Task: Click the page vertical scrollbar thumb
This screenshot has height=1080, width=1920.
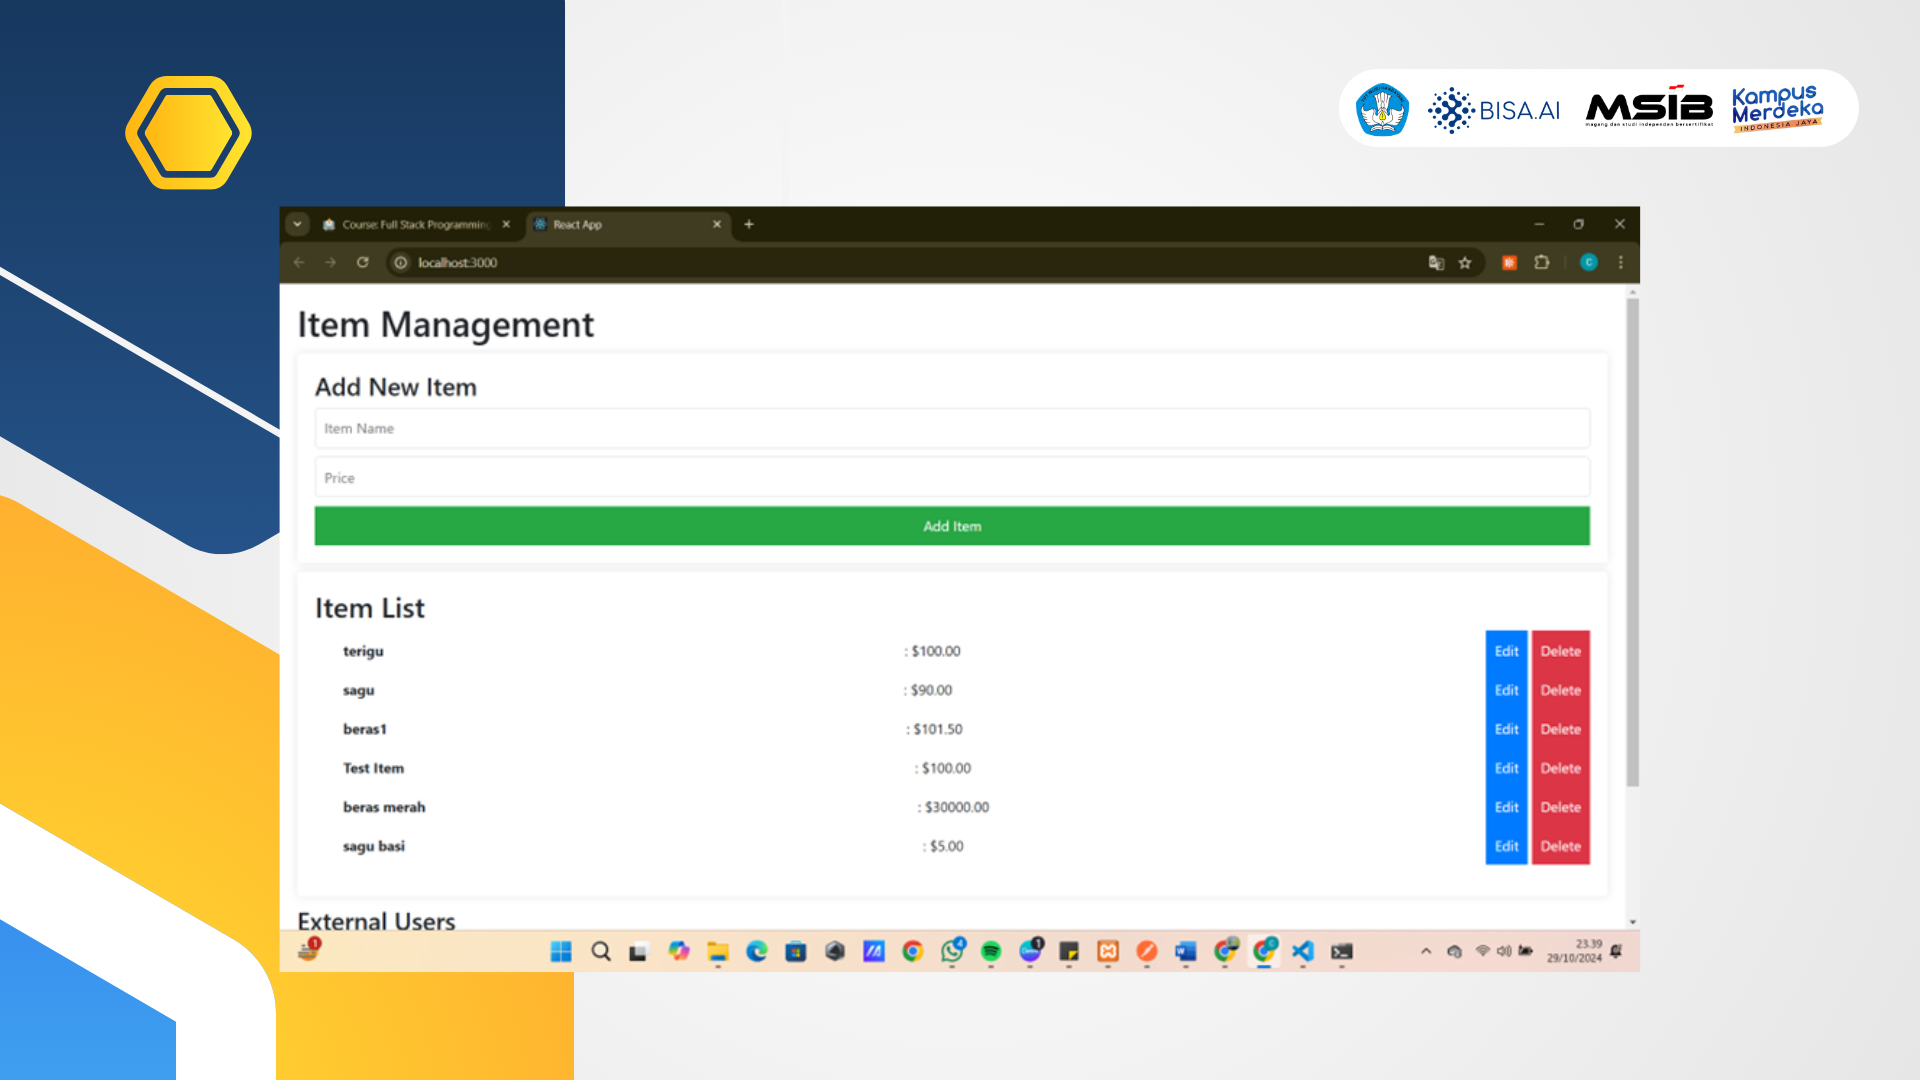Action: 1632,542
